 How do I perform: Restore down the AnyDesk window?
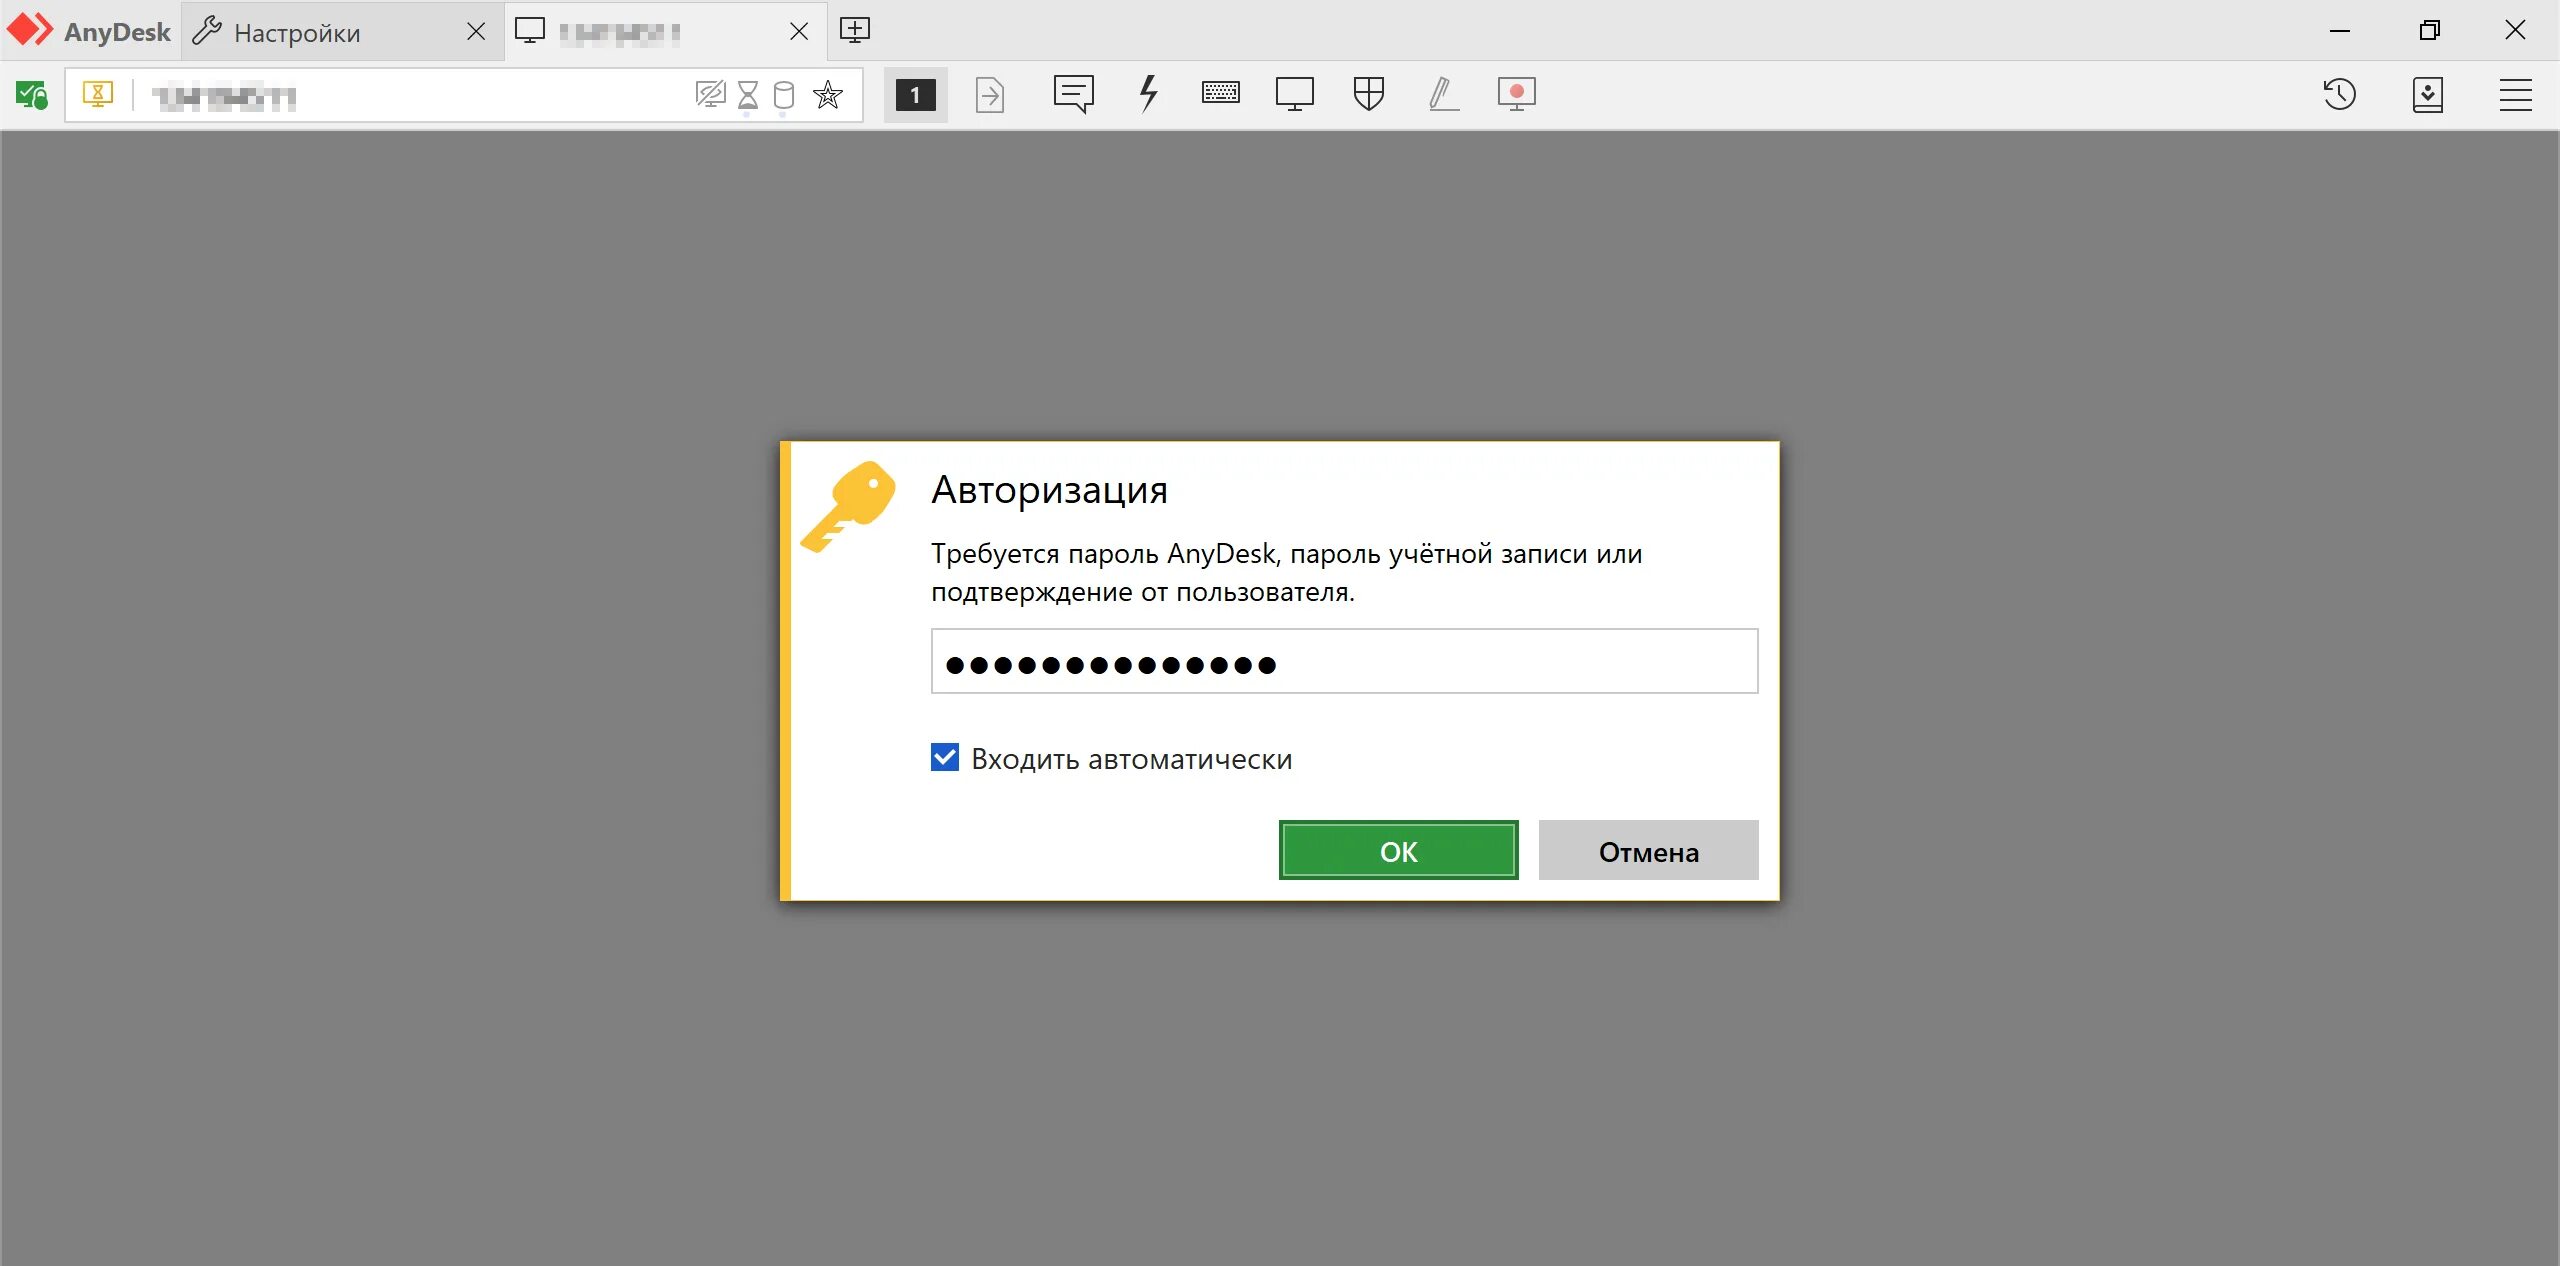click(2429, 31)
